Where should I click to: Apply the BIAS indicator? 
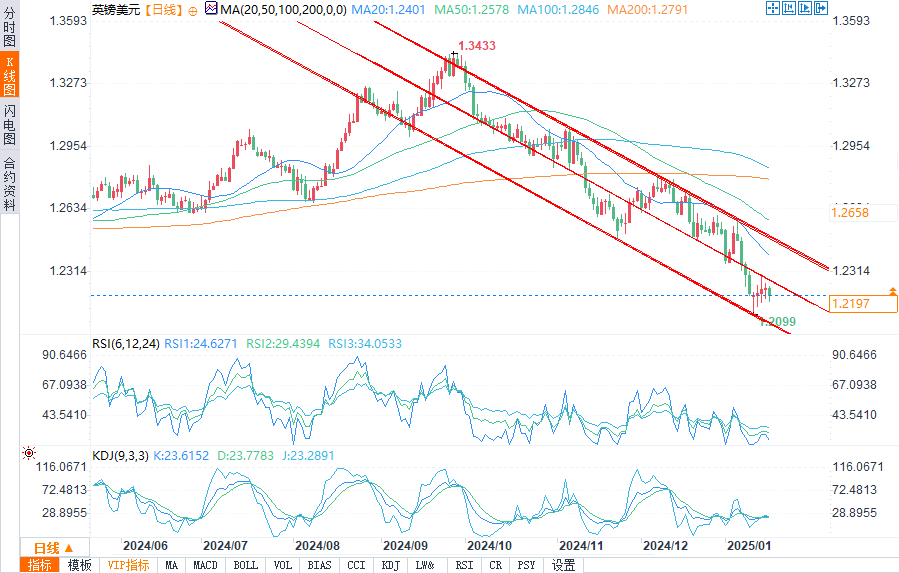click(319, 565)
